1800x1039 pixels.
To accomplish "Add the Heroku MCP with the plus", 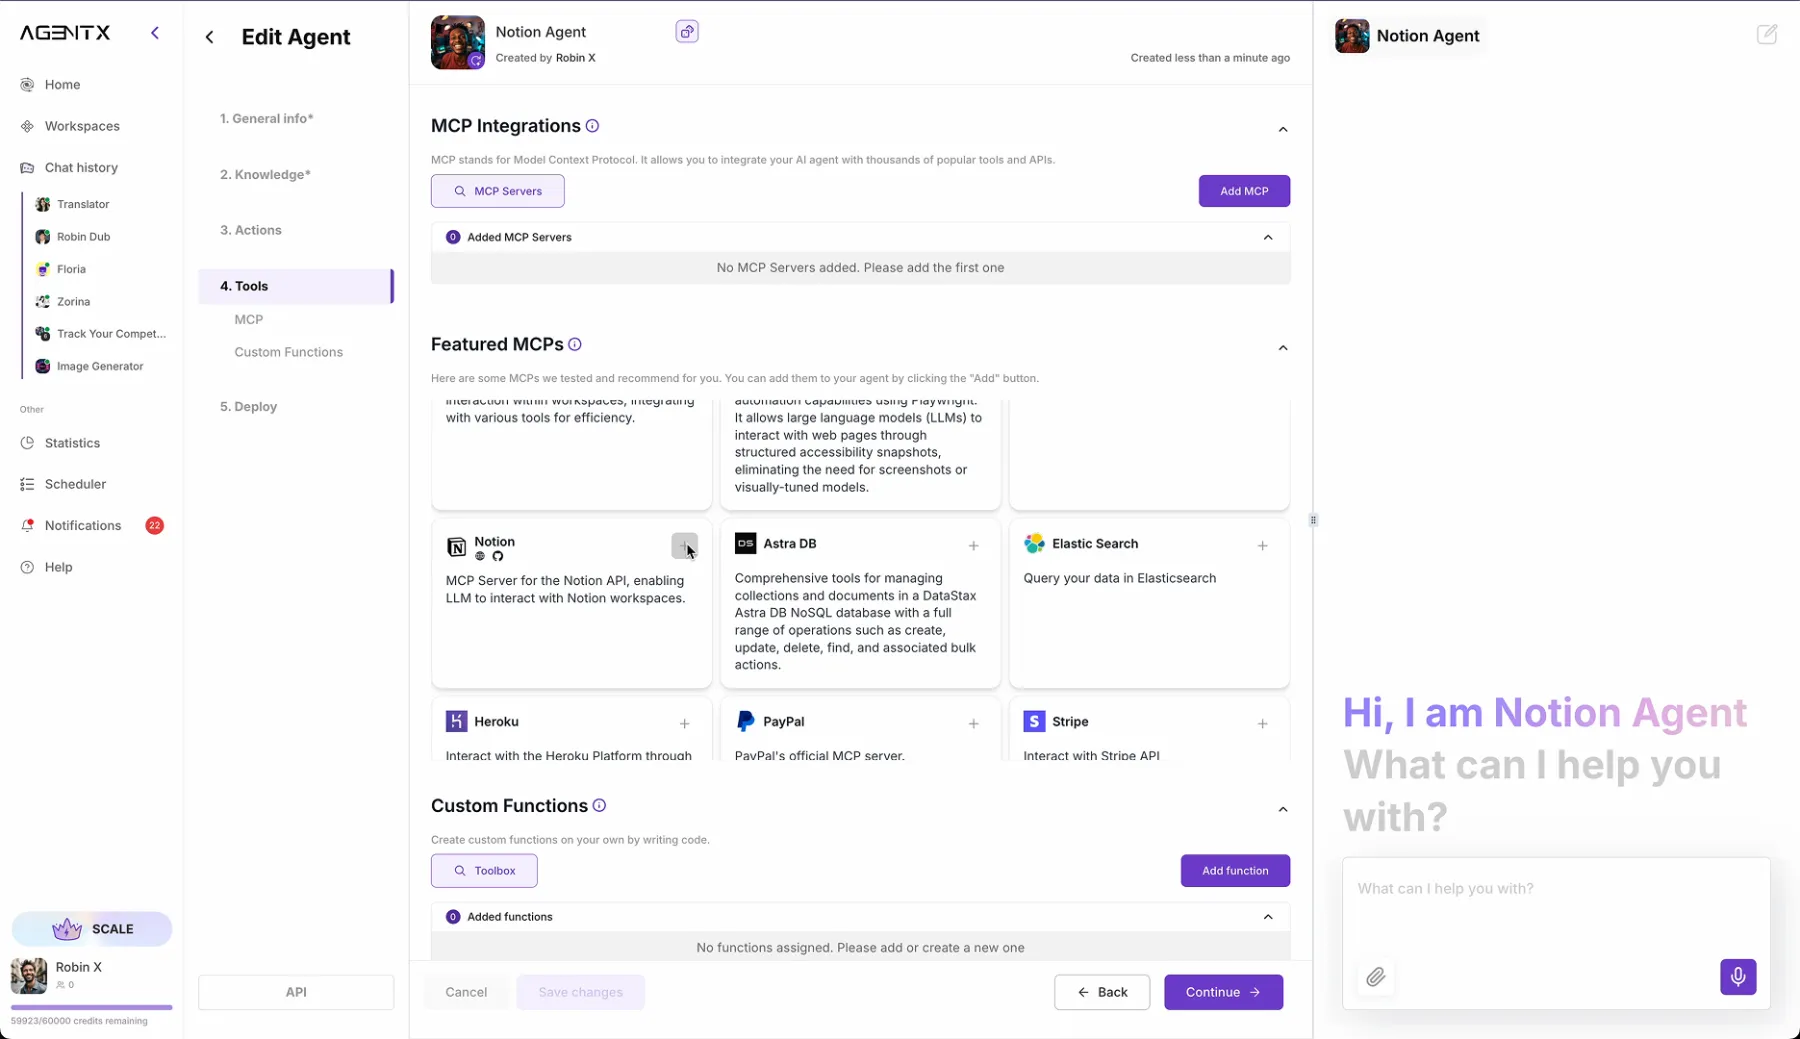I will pyautogui.click(x=684, y=724).
